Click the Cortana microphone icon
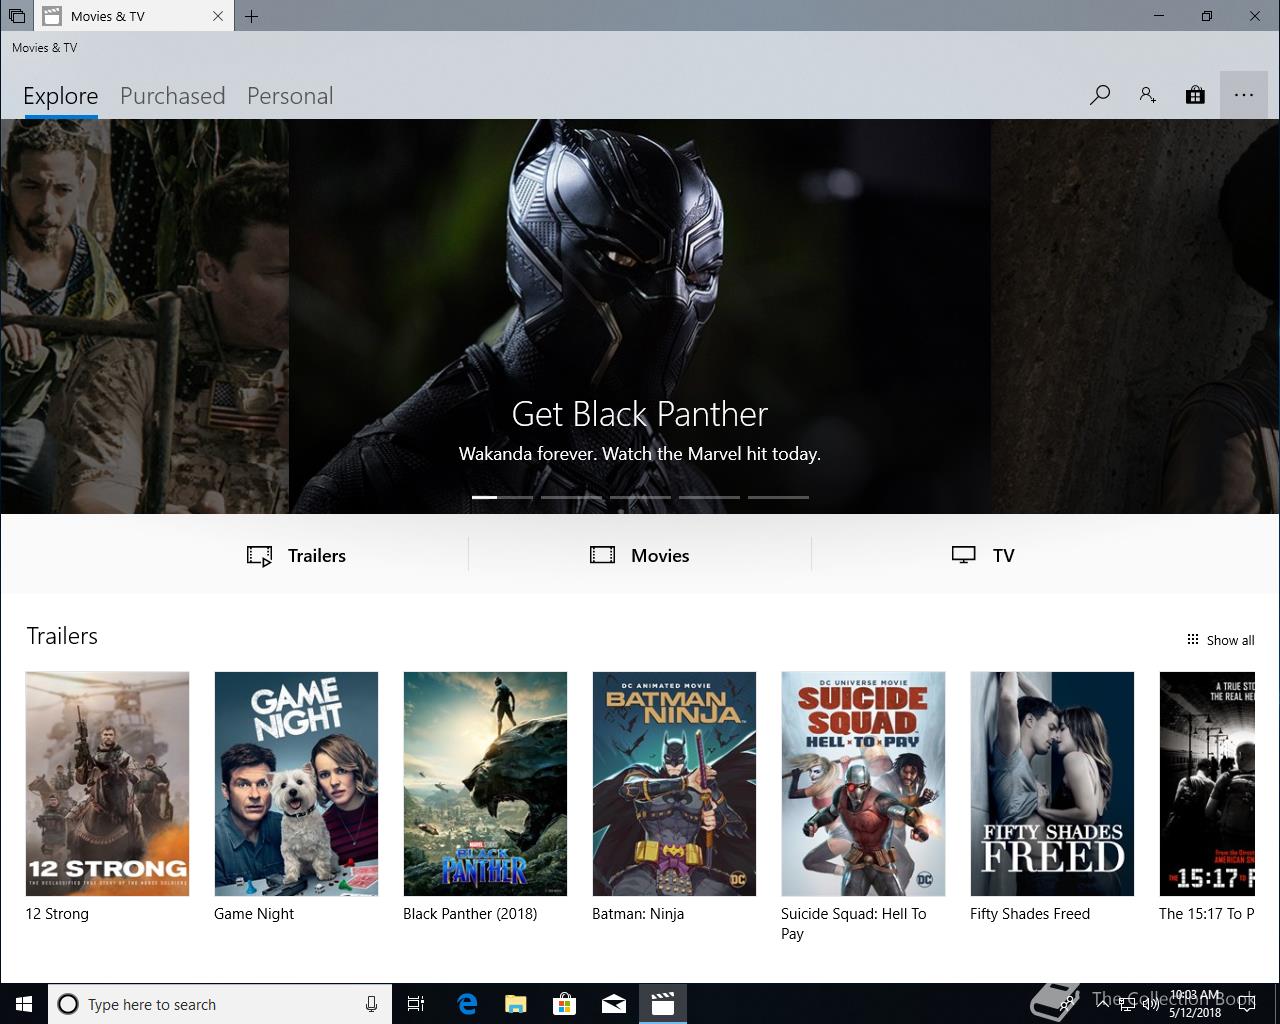Image resolution: width=1280 pixels, height=1024 pixels. point(371,1004)
